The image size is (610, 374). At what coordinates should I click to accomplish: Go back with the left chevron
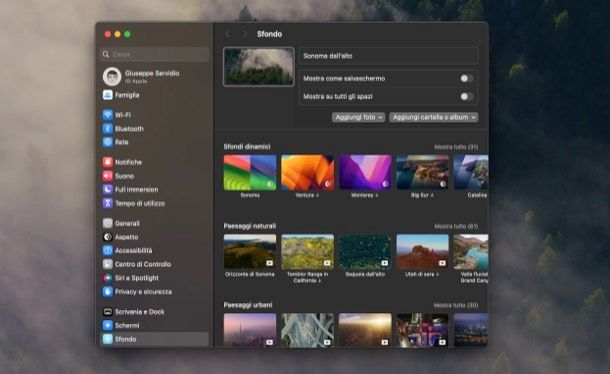pos(228,34)
